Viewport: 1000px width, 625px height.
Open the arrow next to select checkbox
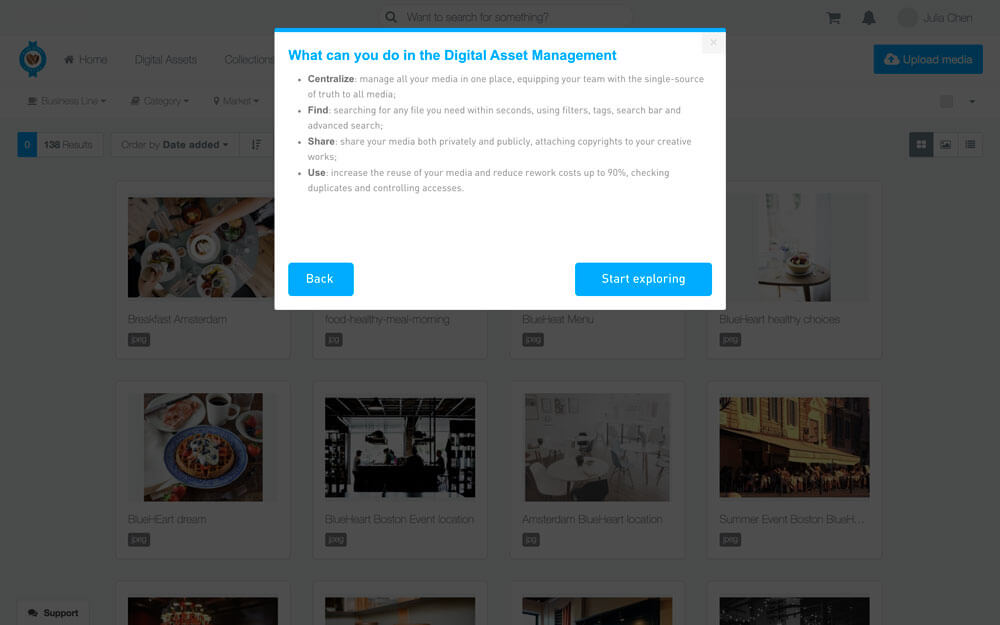(972, 101)
